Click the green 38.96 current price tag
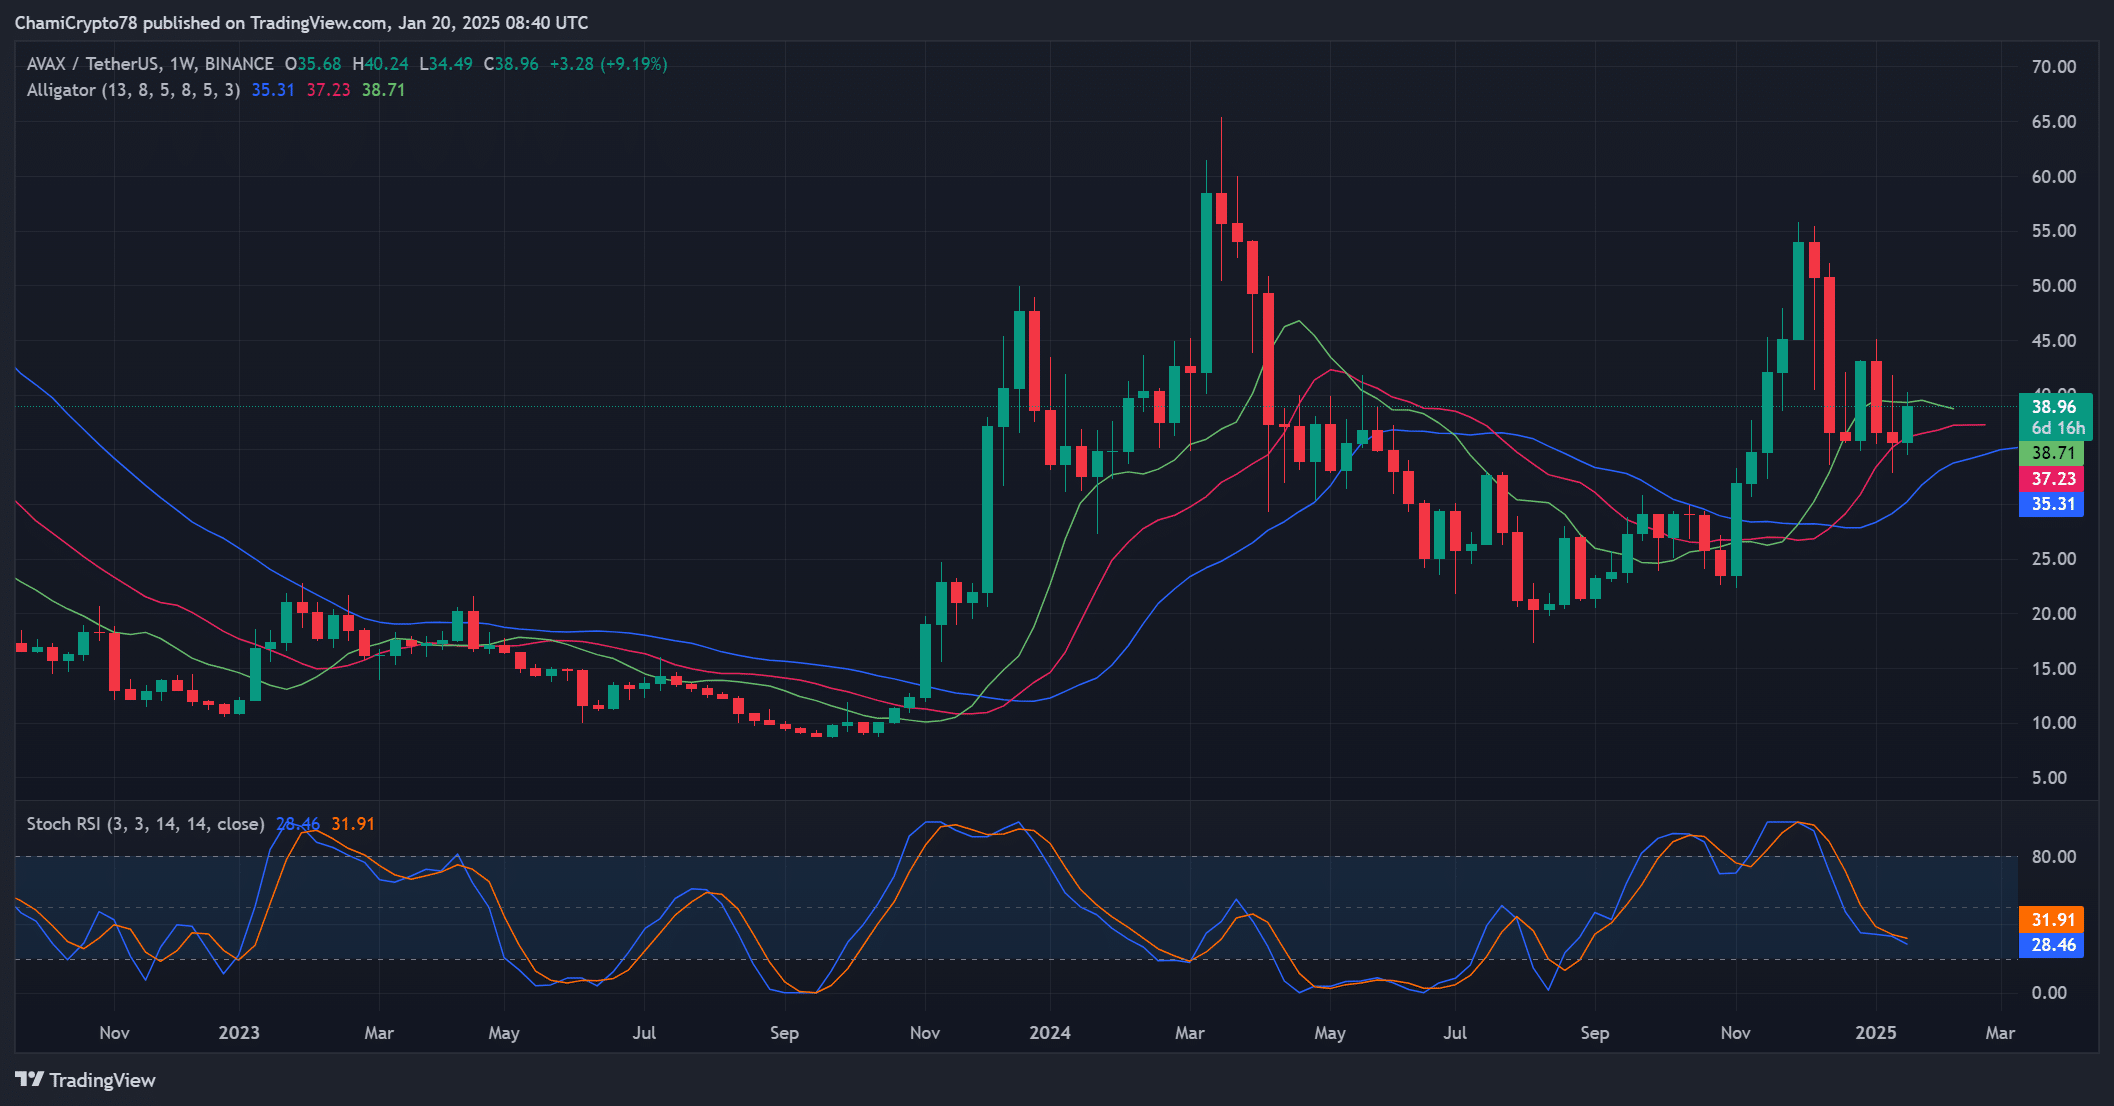2114x1106 pixels. coord(2054,407)
